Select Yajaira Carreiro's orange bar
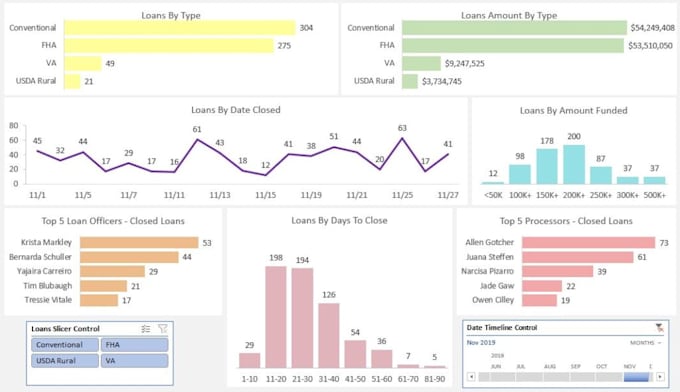680x392 pixels. [x=112, y=271]
